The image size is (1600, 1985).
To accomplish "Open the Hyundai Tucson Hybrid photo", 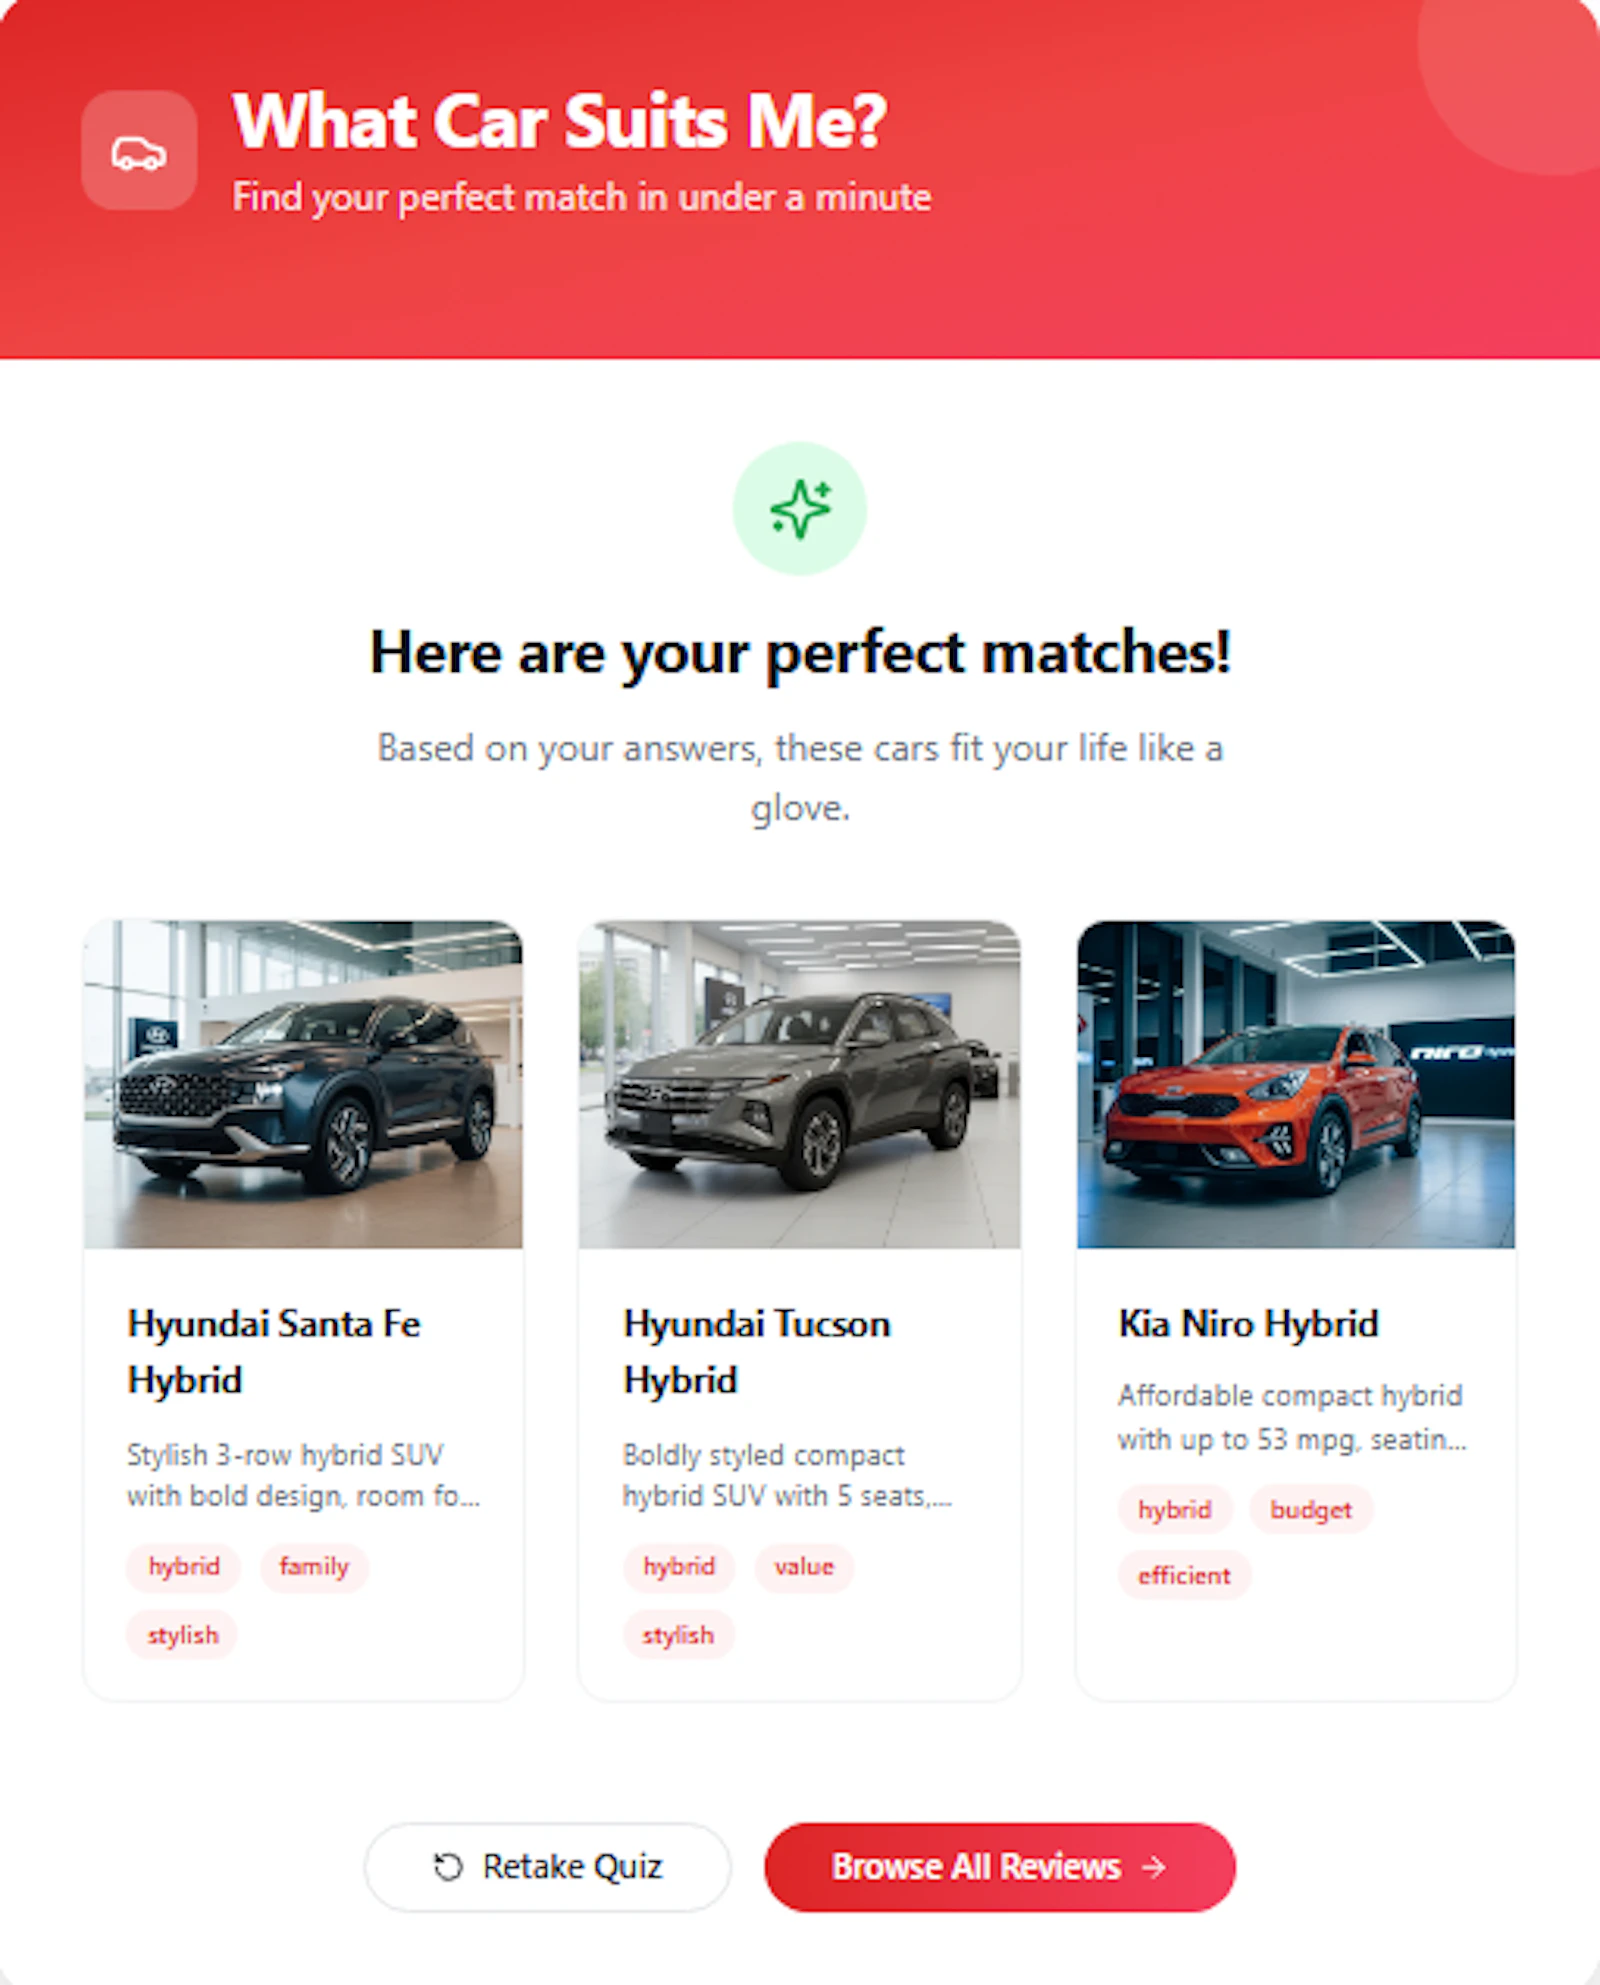I will click(x=799, y=1084).
